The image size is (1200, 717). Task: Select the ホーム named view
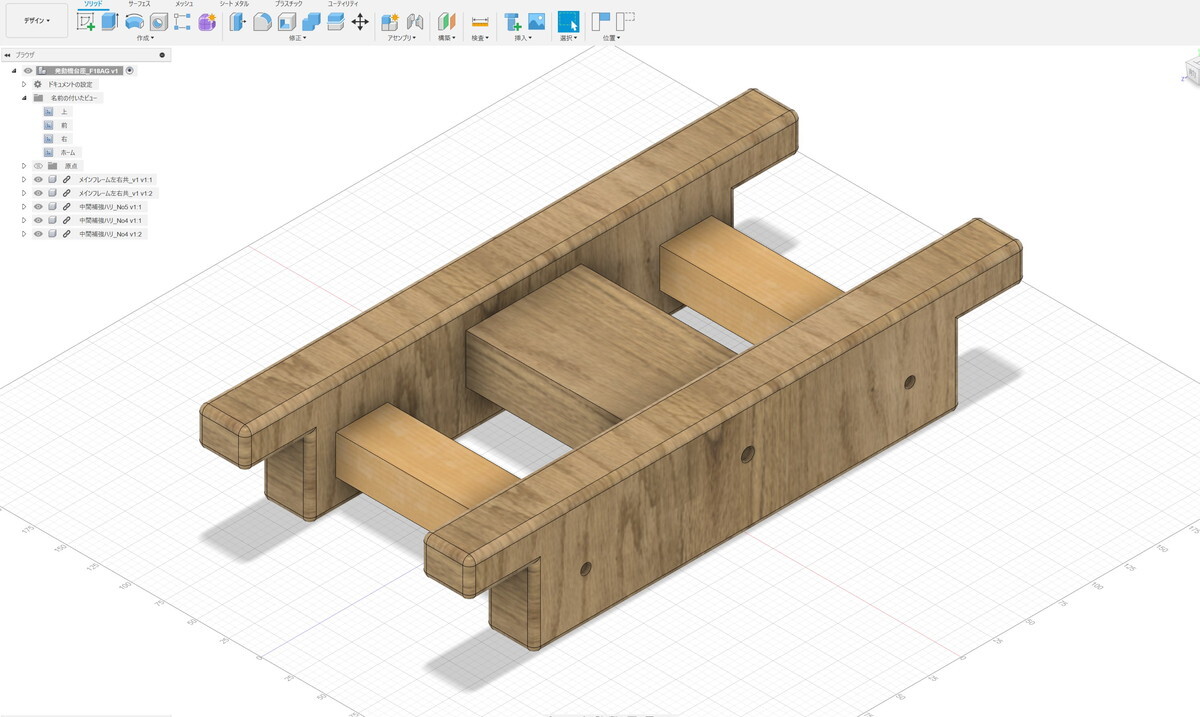click(67, 152)
